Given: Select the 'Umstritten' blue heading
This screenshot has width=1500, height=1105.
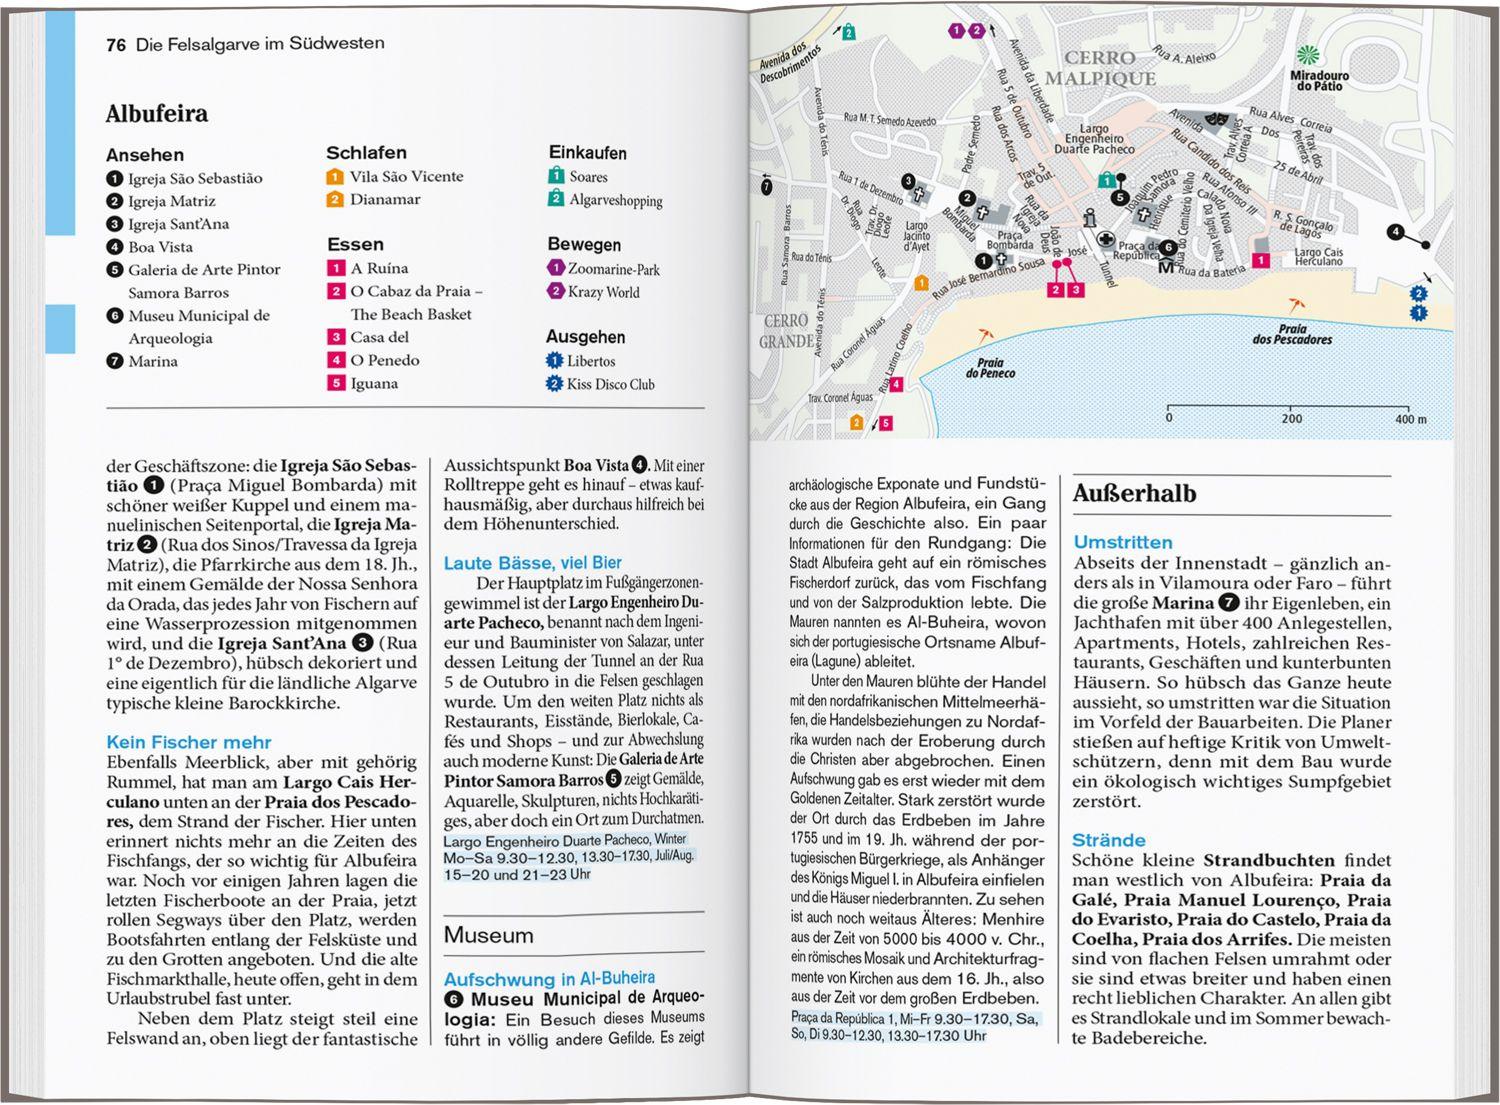Looking at the screenshot, I should [x=1122, y=542].
